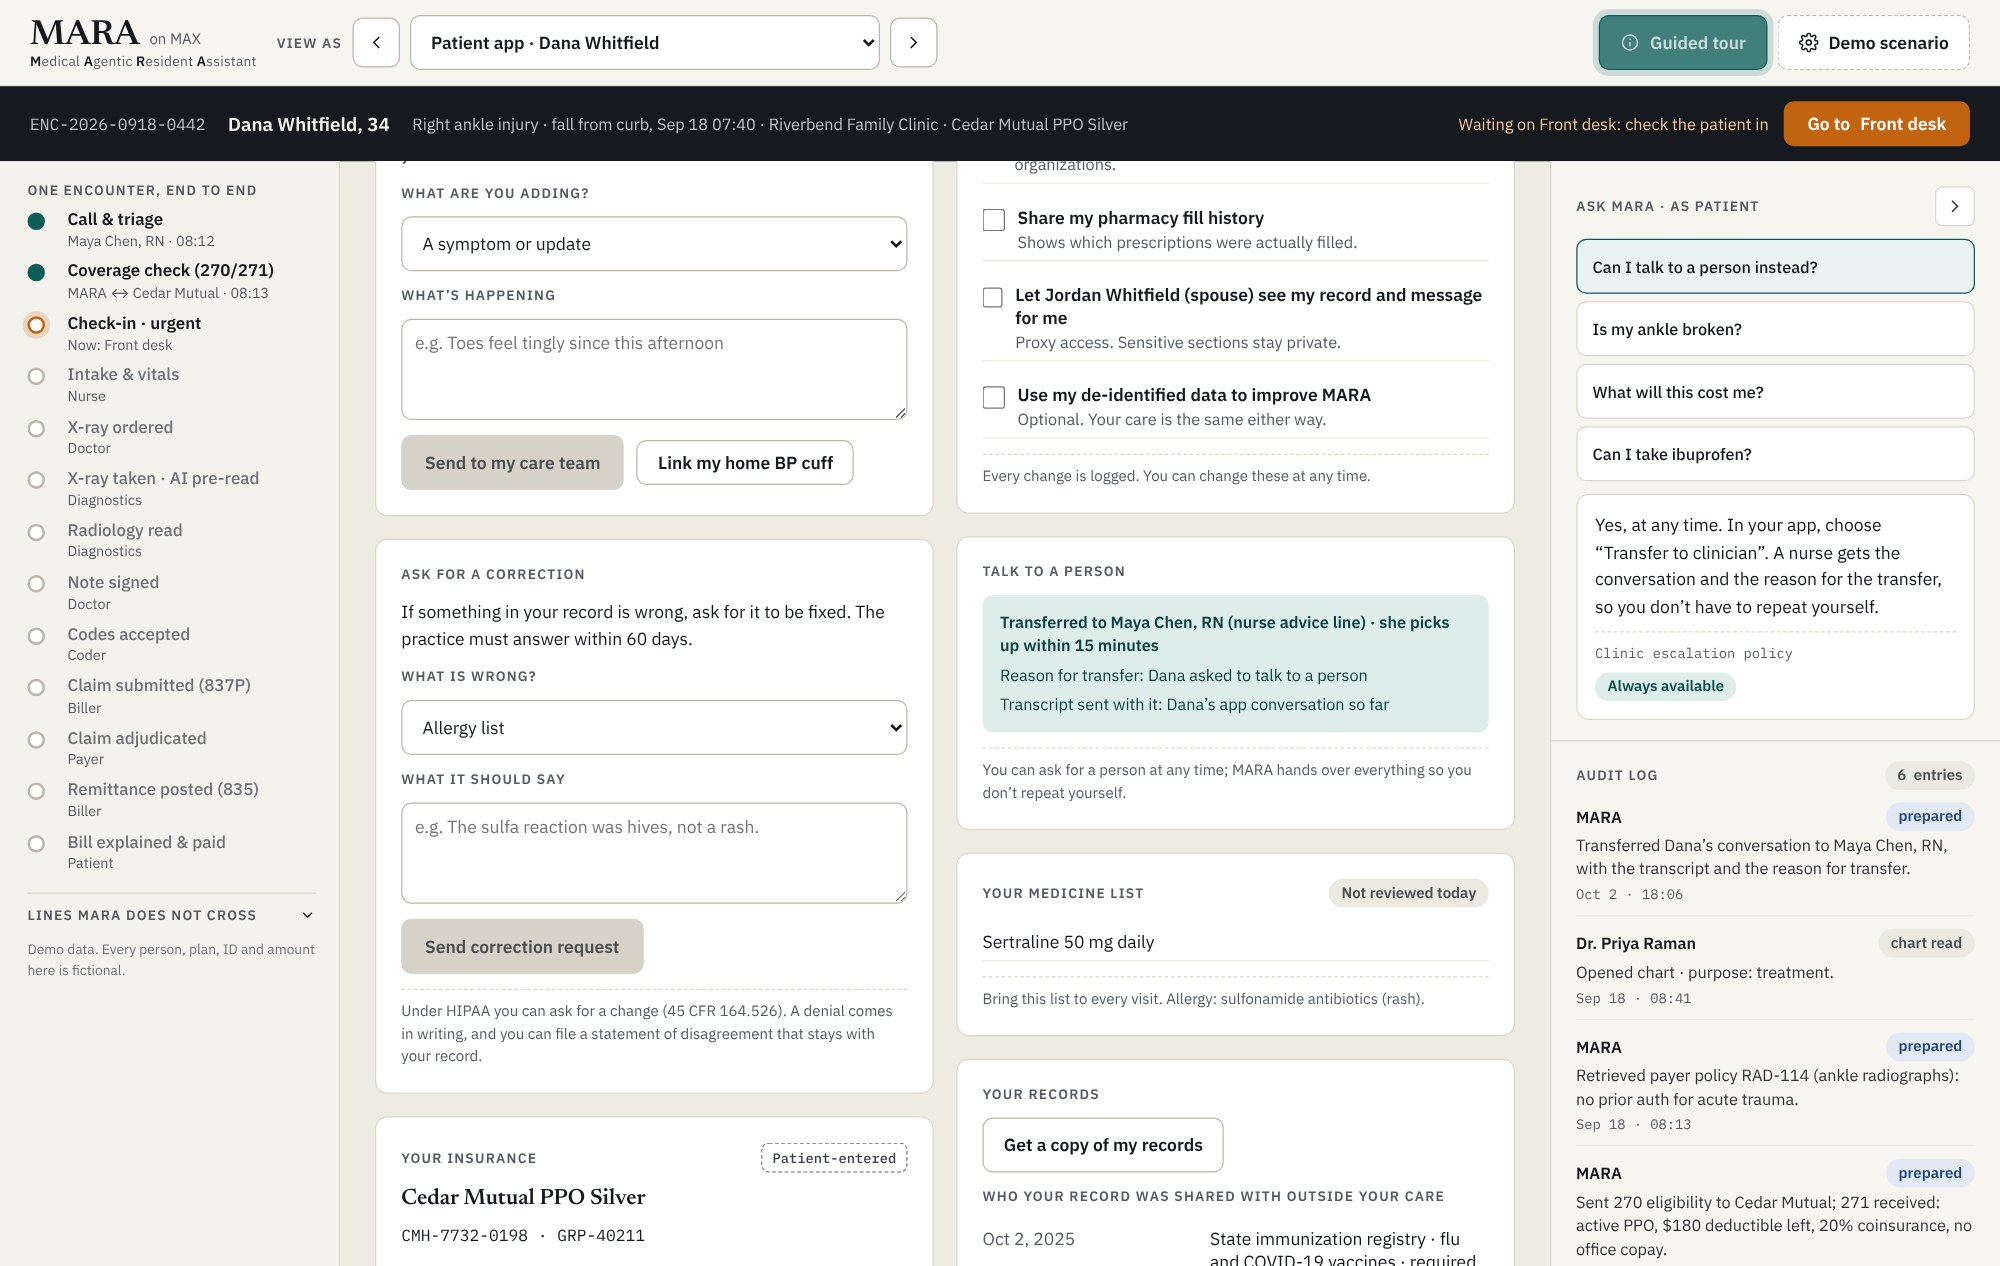Check Let Jordan Whitfield see my record
The height and width of the screenshot is (1266, 2000).
pyautogui.click(x=993, y=297)
